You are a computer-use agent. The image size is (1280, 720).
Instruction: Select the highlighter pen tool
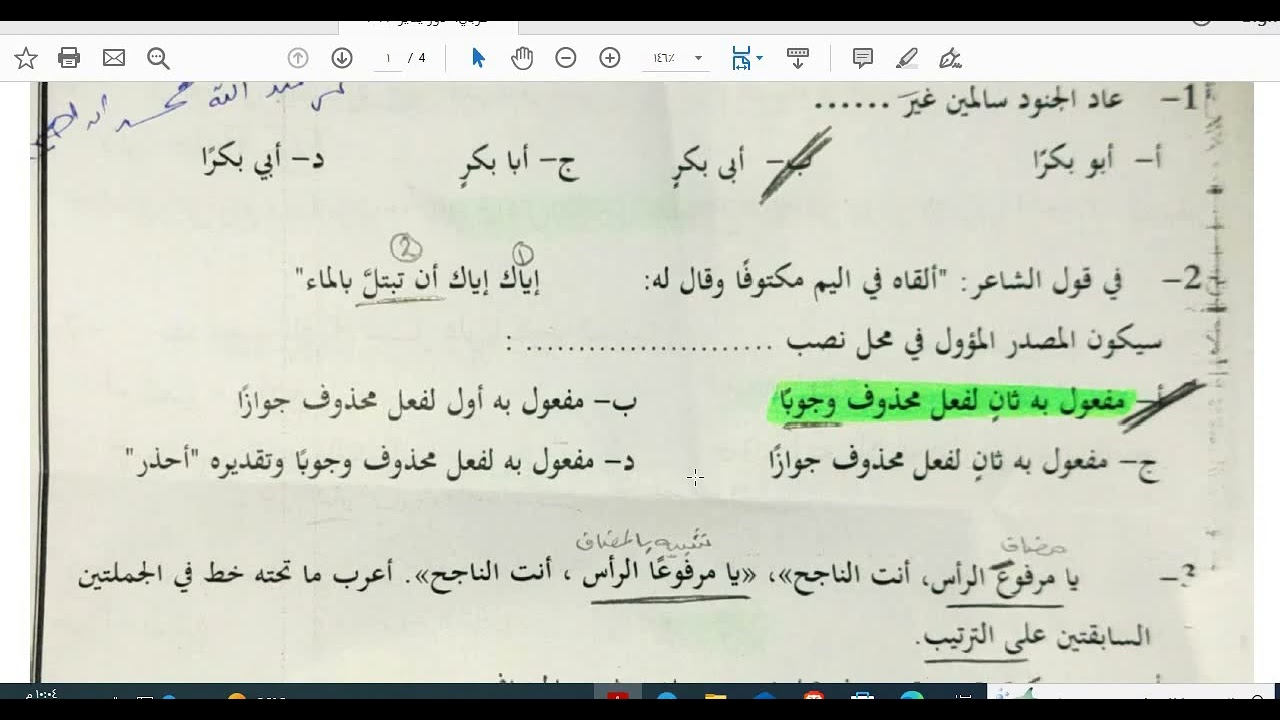[907, 58]
